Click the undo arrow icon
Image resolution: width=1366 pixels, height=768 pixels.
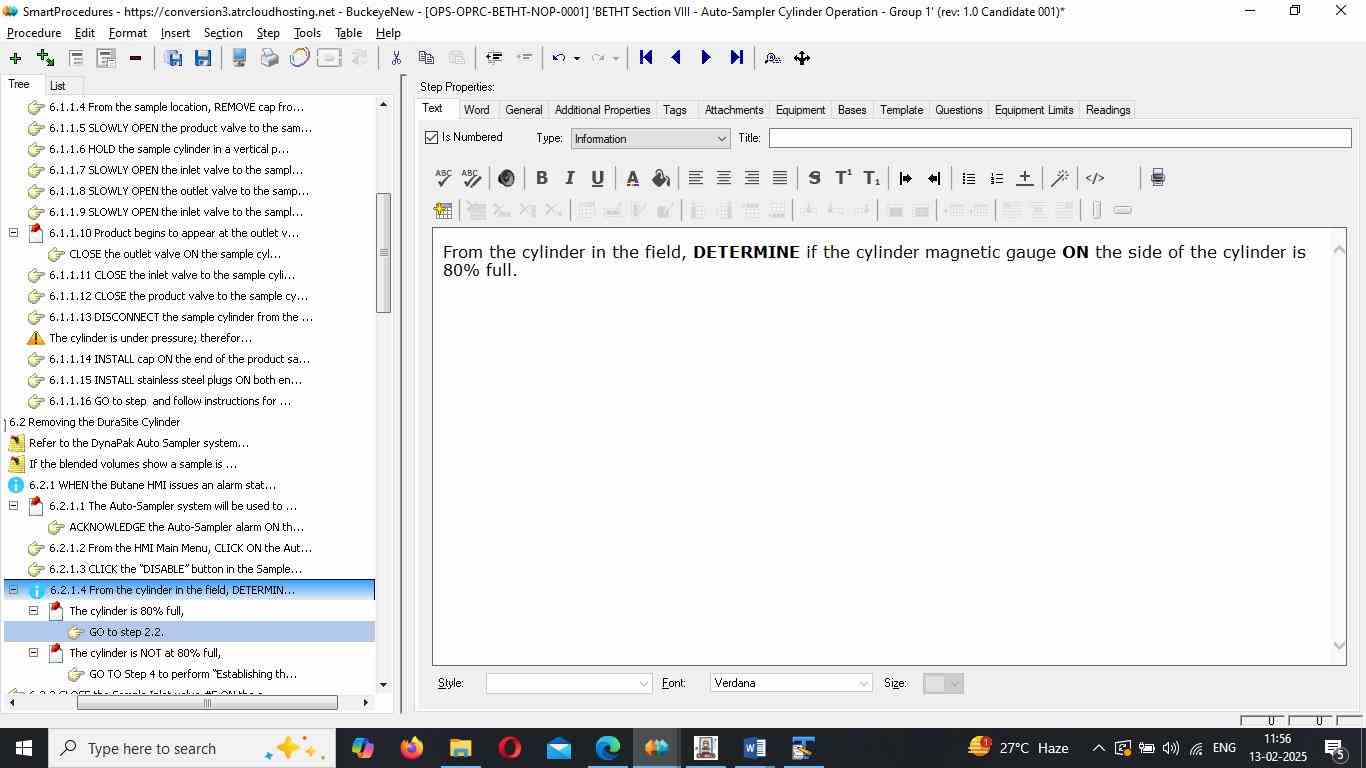[x=559, y=58]
